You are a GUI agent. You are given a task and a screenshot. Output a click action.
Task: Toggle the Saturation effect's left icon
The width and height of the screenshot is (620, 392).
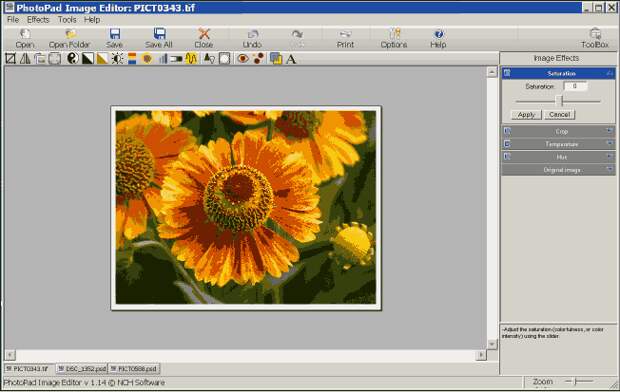click(x=507, y=73)
